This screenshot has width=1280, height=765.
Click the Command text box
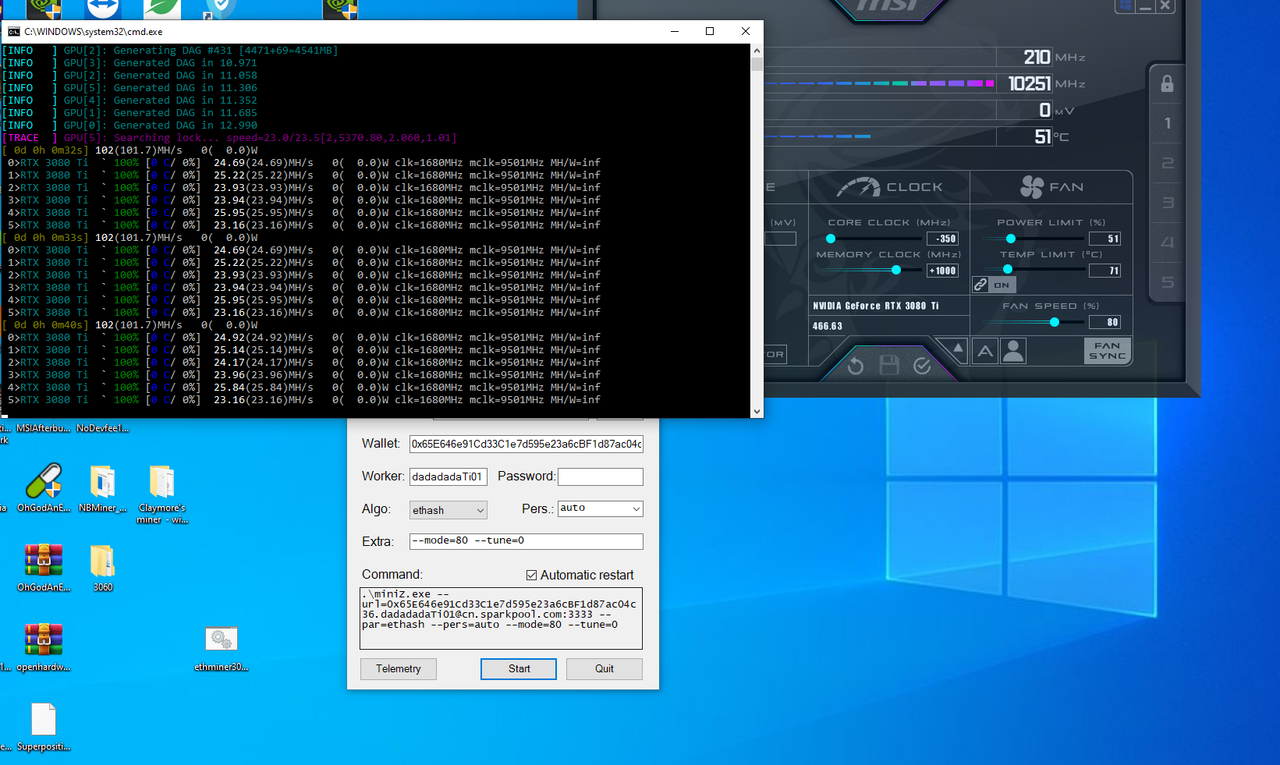point(501,618)
